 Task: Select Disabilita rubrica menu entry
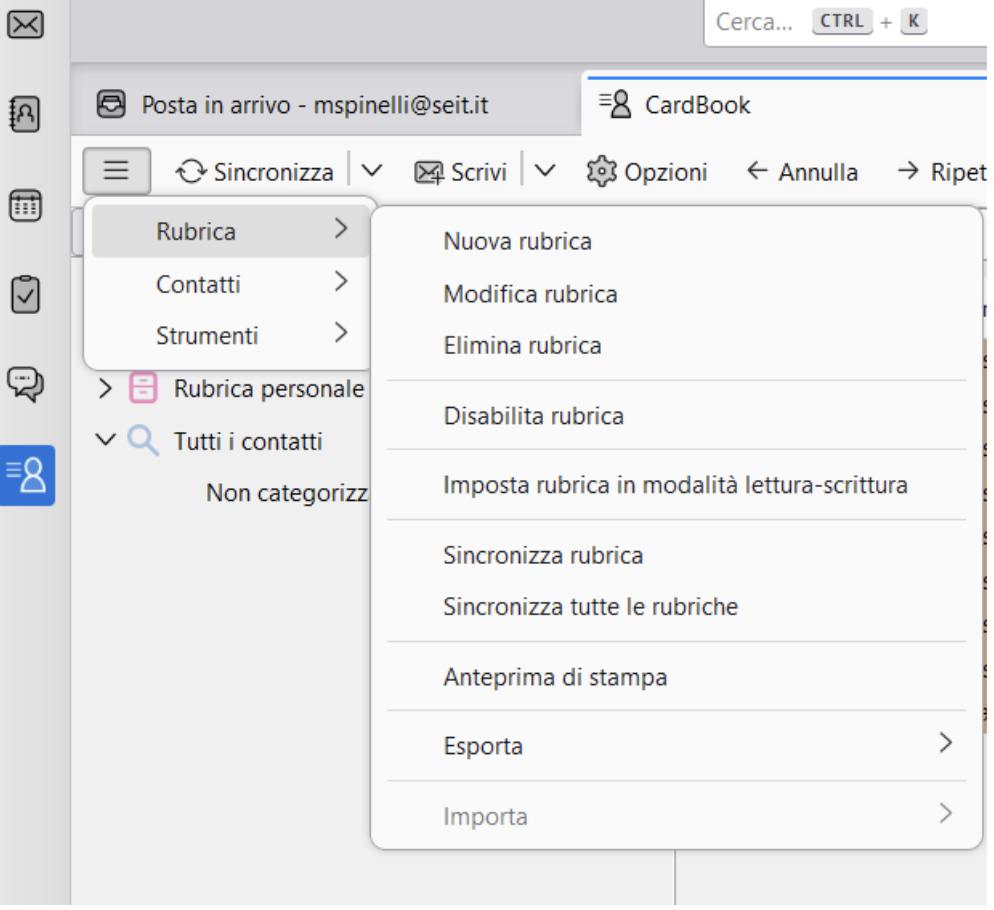click(534, 416)
